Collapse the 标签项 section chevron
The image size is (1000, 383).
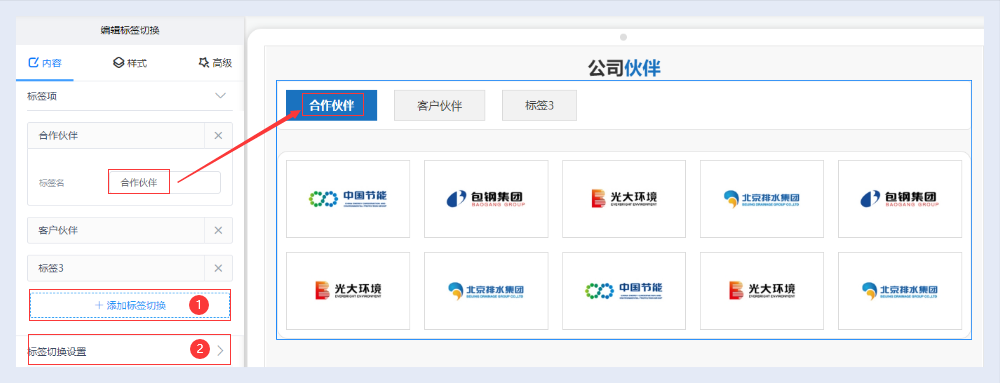(x=220, y=96)
